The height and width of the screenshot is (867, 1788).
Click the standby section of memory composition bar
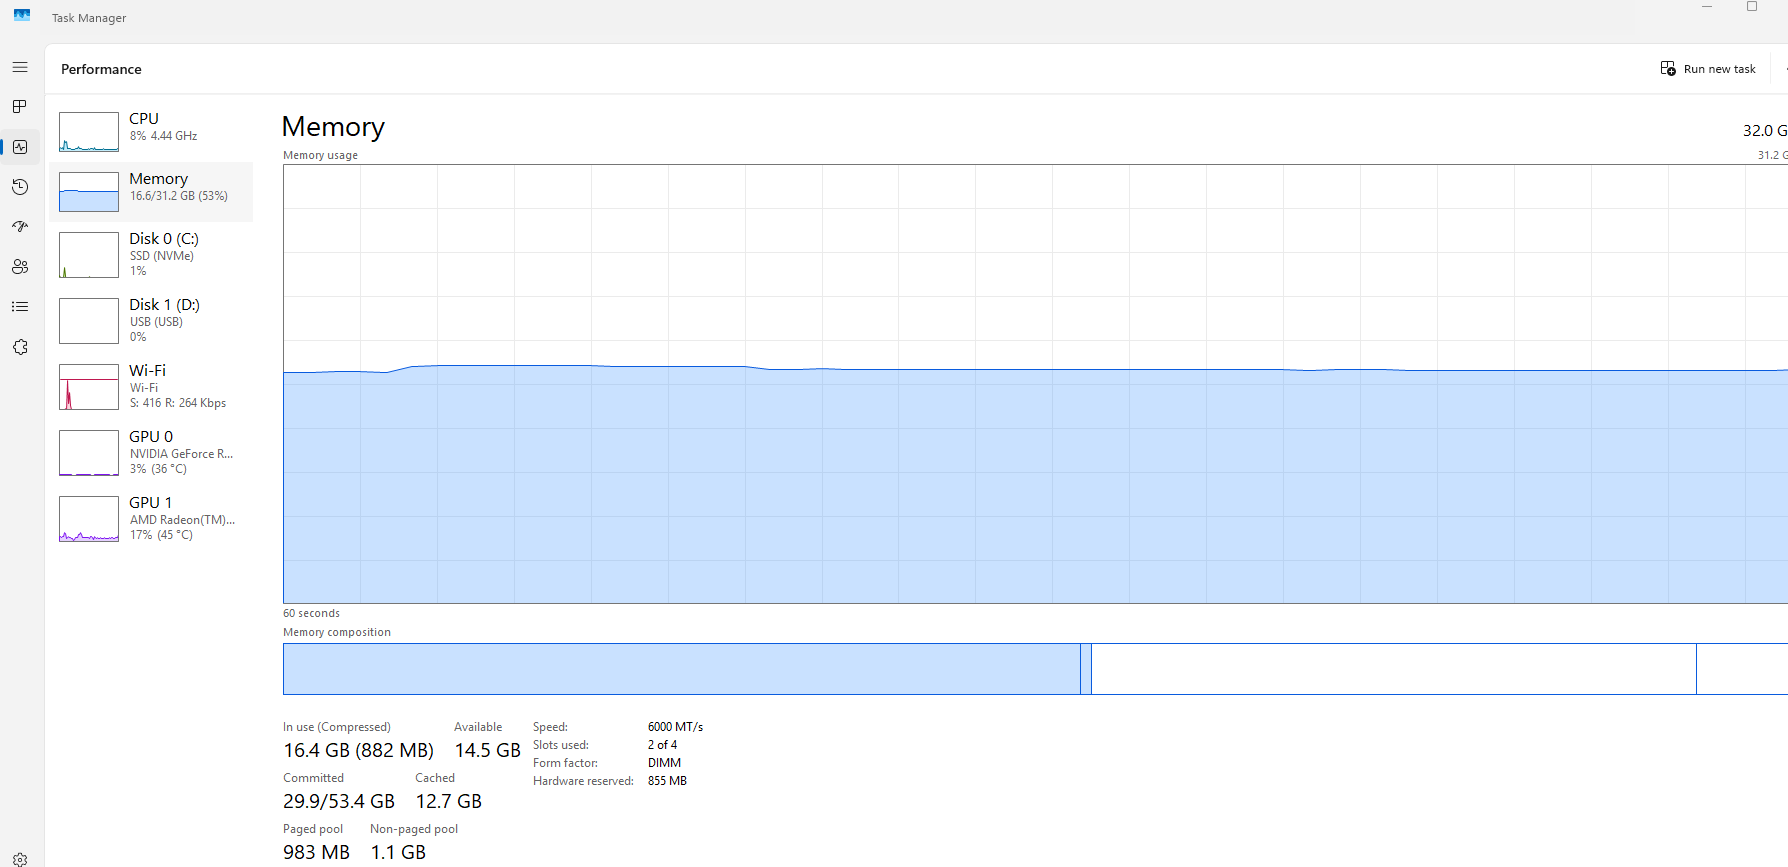coord(1394,669)
